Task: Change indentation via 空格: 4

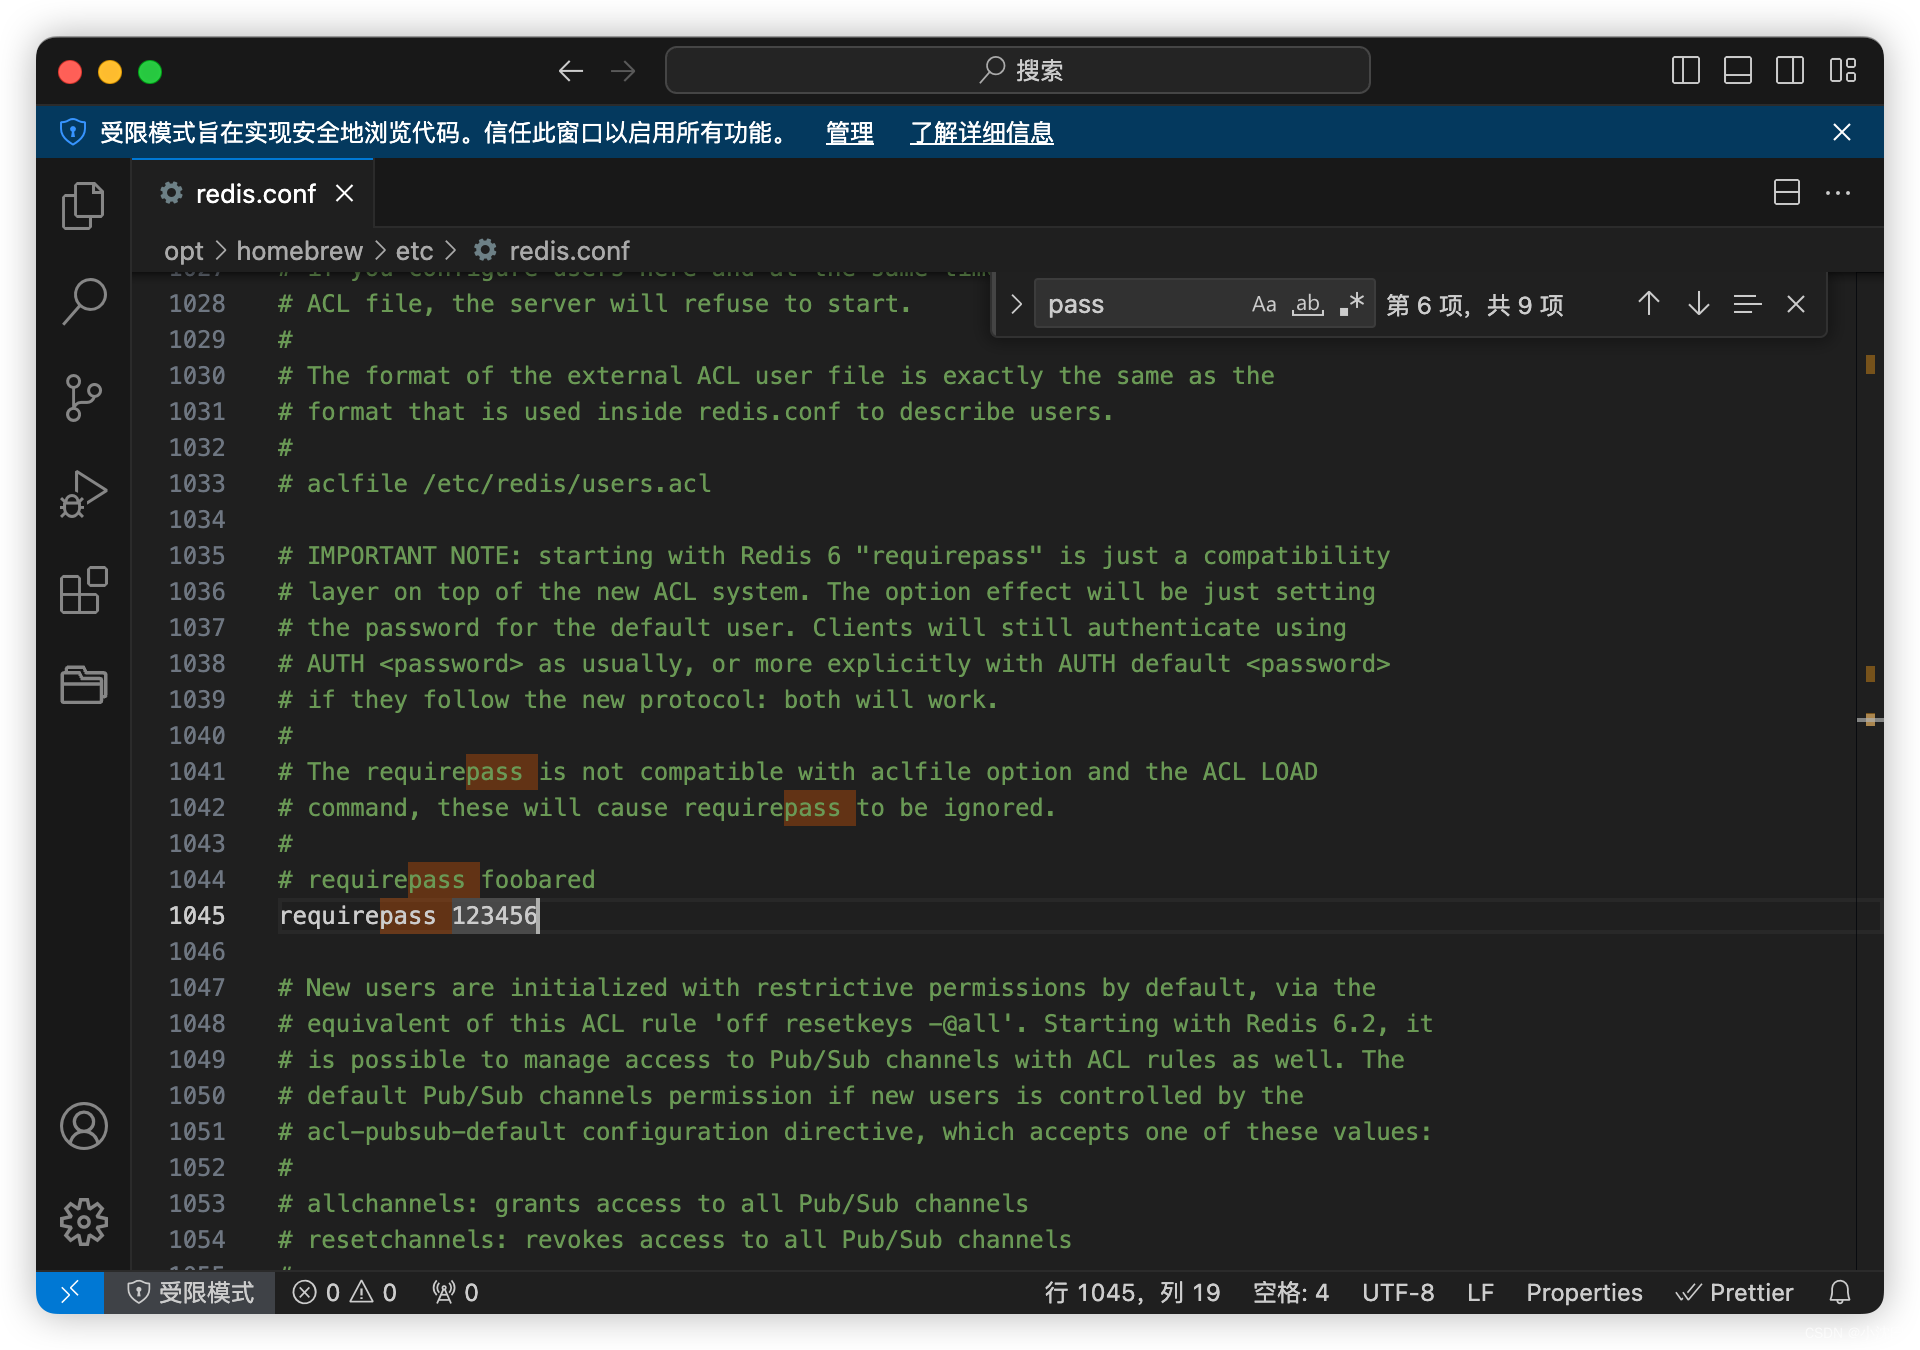Action: pos(1291,1292)
